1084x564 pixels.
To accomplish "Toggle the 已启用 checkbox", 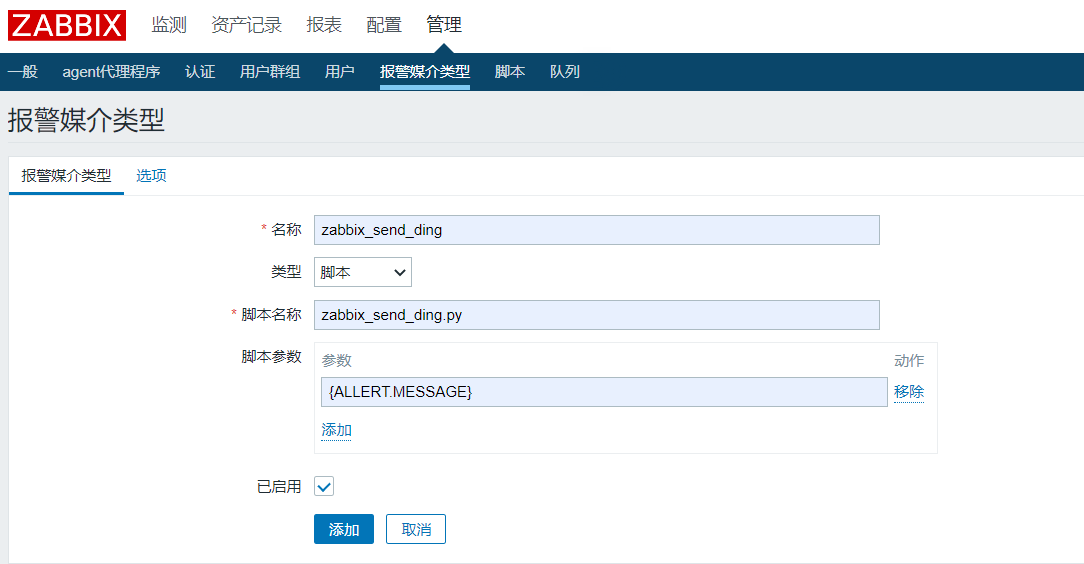I will (324, 487).
